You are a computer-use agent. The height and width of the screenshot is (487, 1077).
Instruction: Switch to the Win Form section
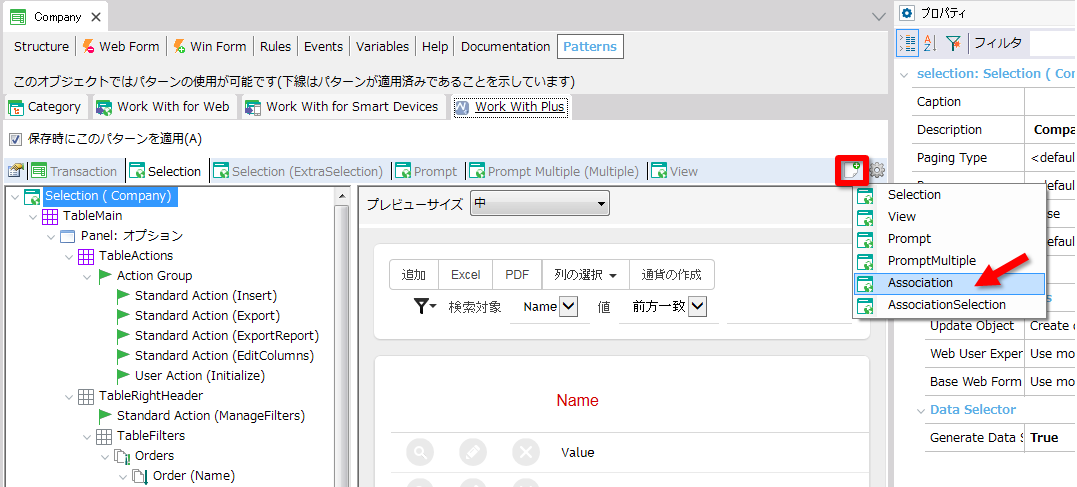tap(209, 47)
